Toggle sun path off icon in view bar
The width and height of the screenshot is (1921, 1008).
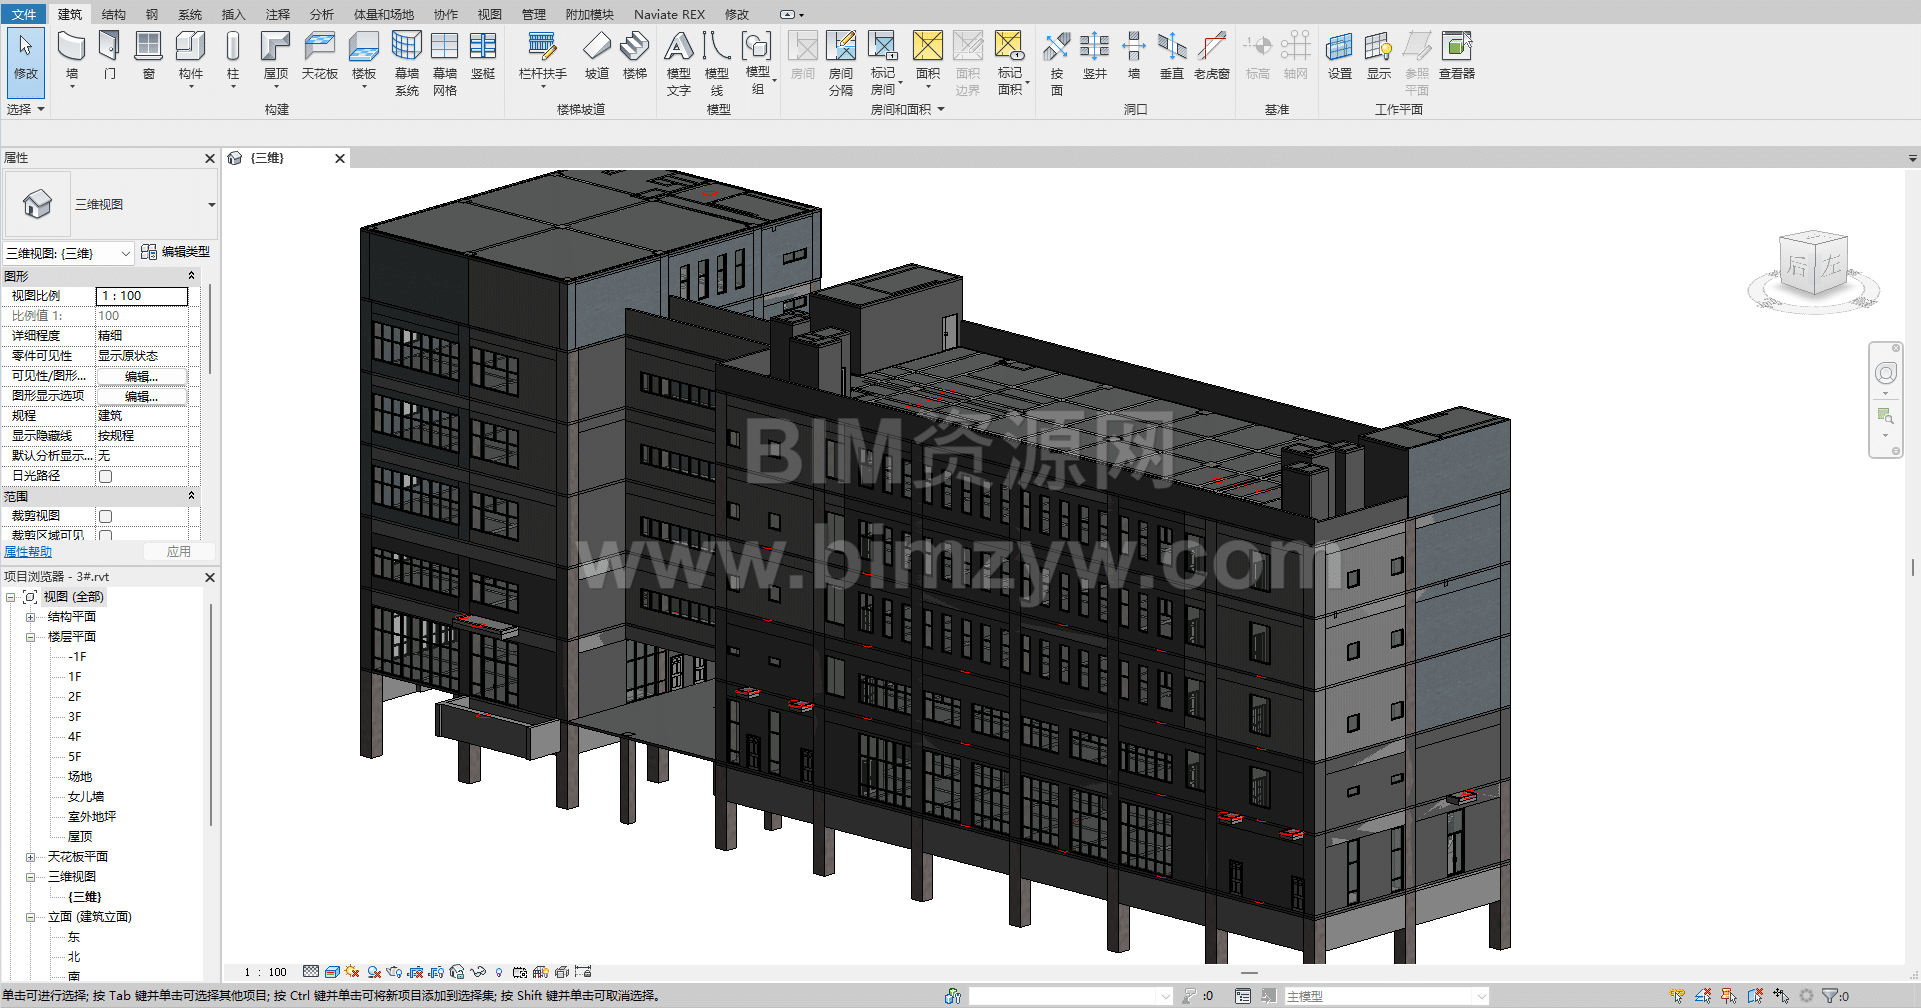[x=352, y=971]
